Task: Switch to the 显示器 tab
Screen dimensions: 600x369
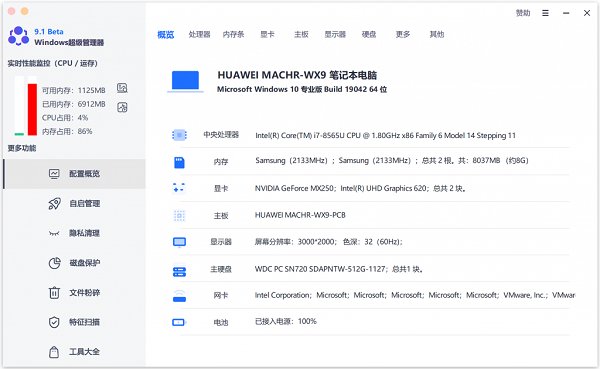Action: pos(335,34)
